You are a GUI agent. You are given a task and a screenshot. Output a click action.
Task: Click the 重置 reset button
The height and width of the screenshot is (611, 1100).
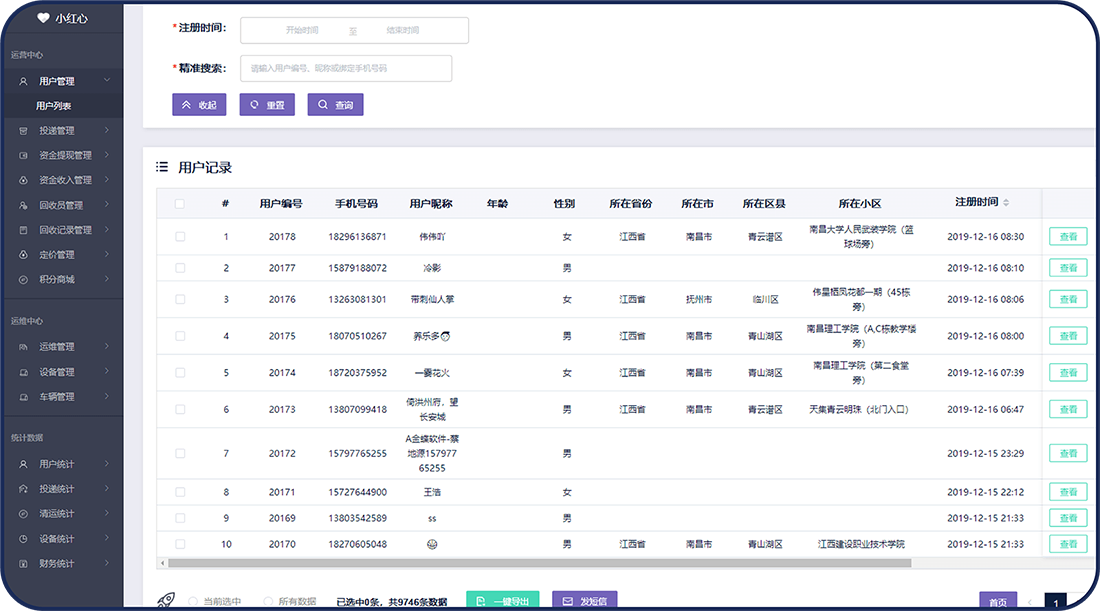point(267,105)
